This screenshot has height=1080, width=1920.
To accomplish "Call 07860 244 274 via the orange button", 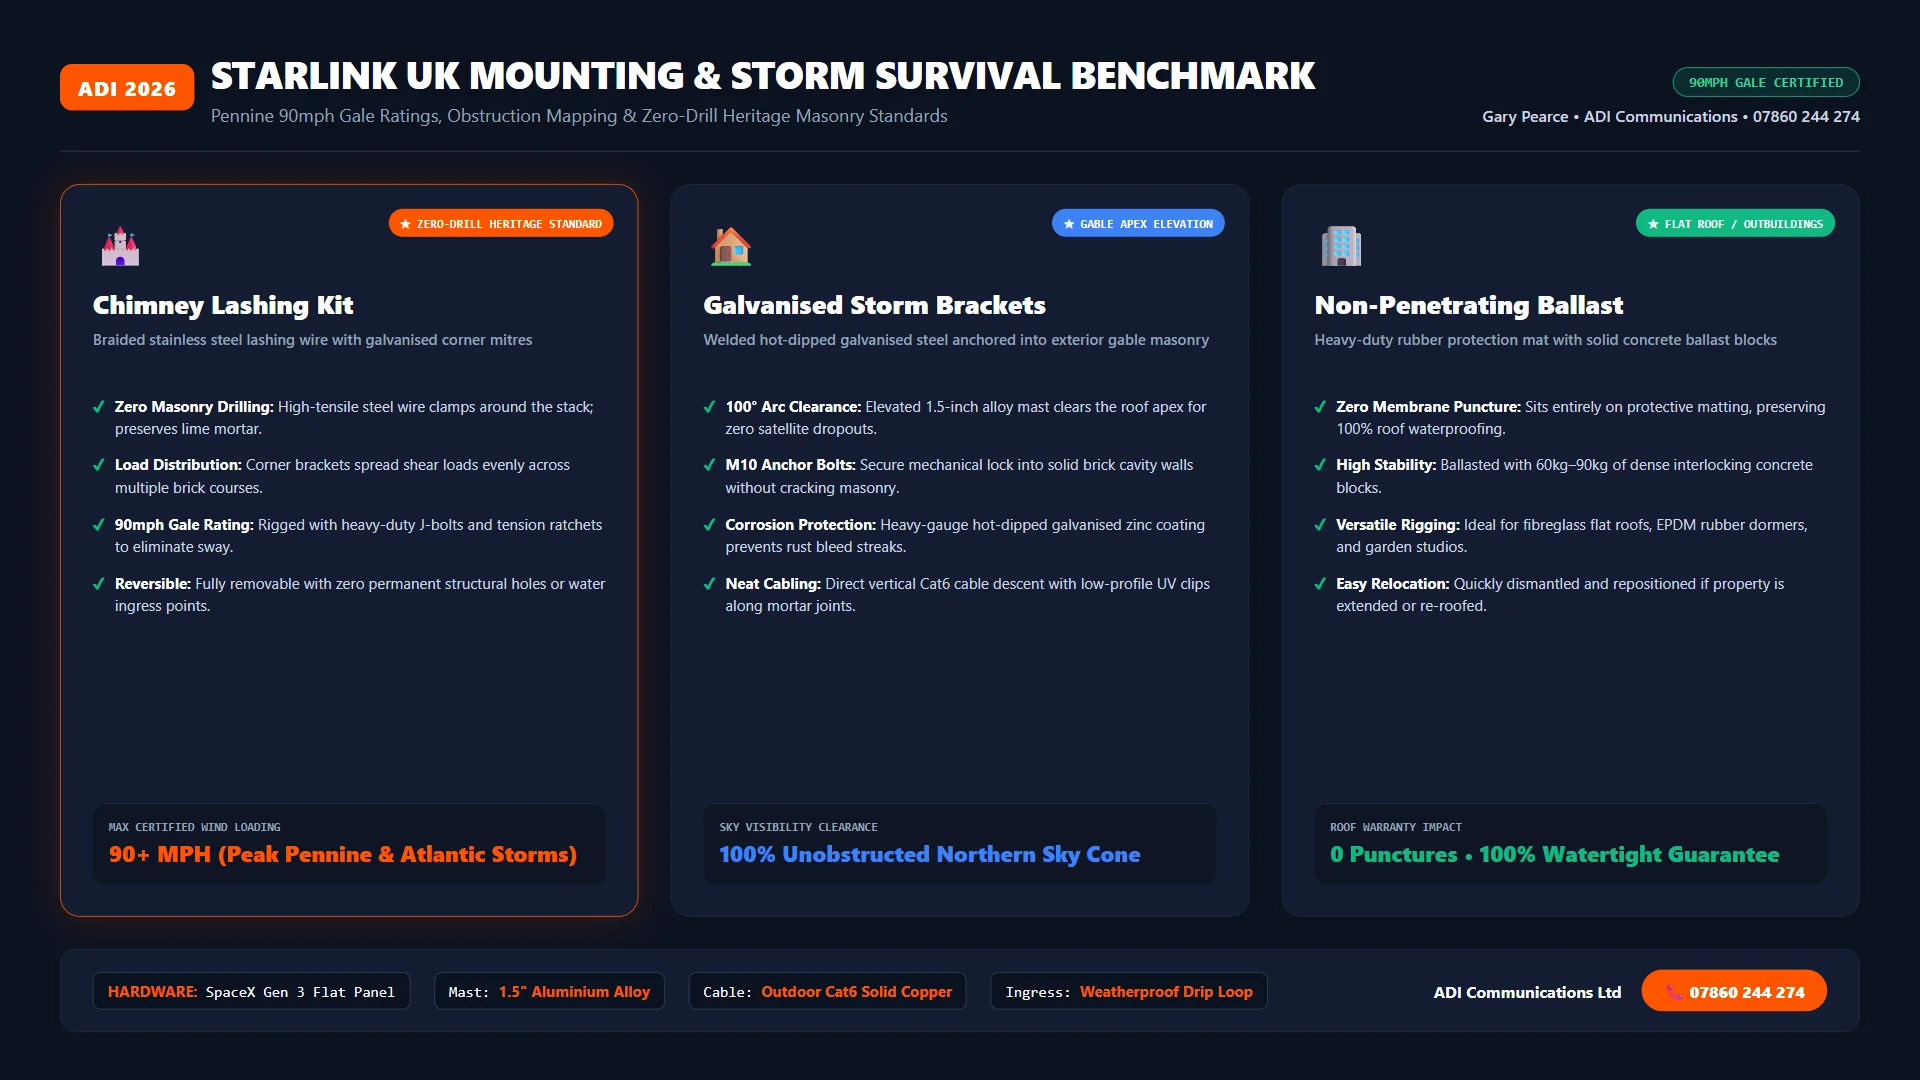I will coord(1734,991).
